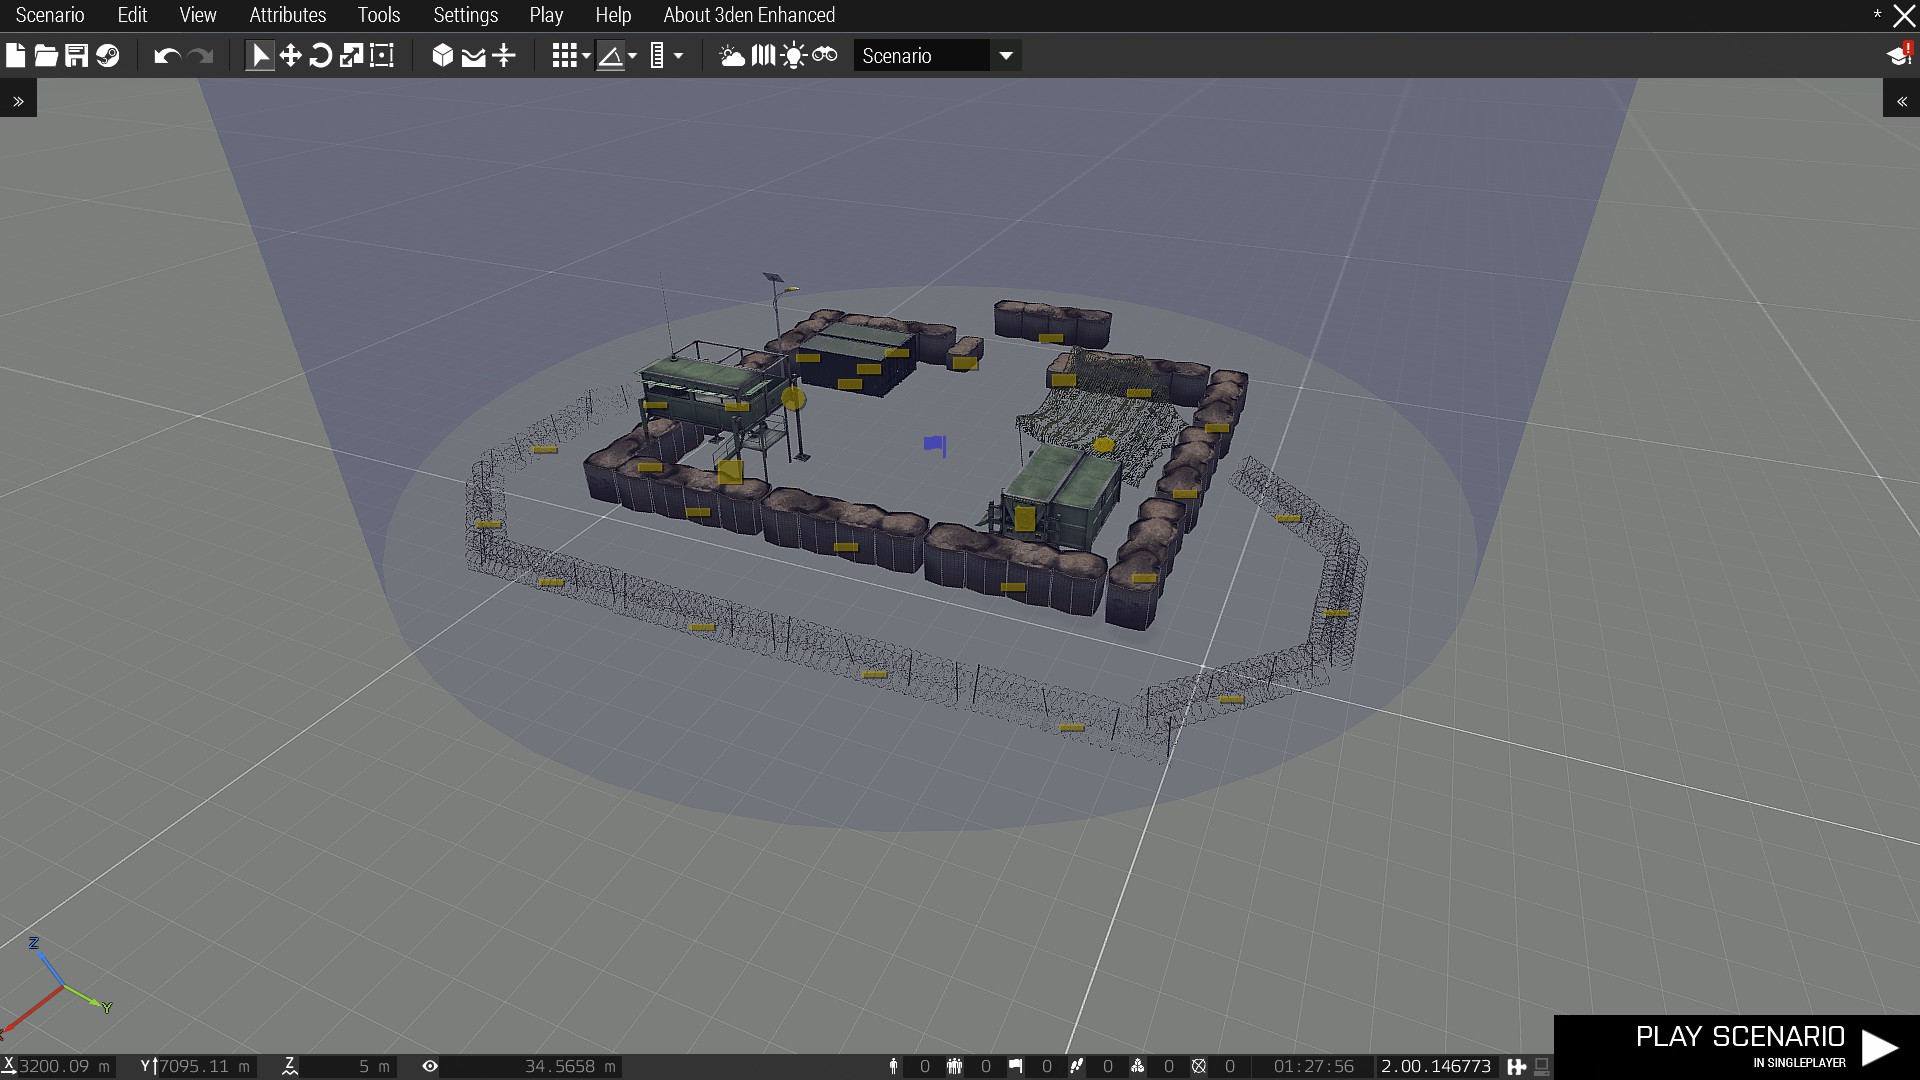
Task: Undo the last action
Action: [x=167, y=56]
